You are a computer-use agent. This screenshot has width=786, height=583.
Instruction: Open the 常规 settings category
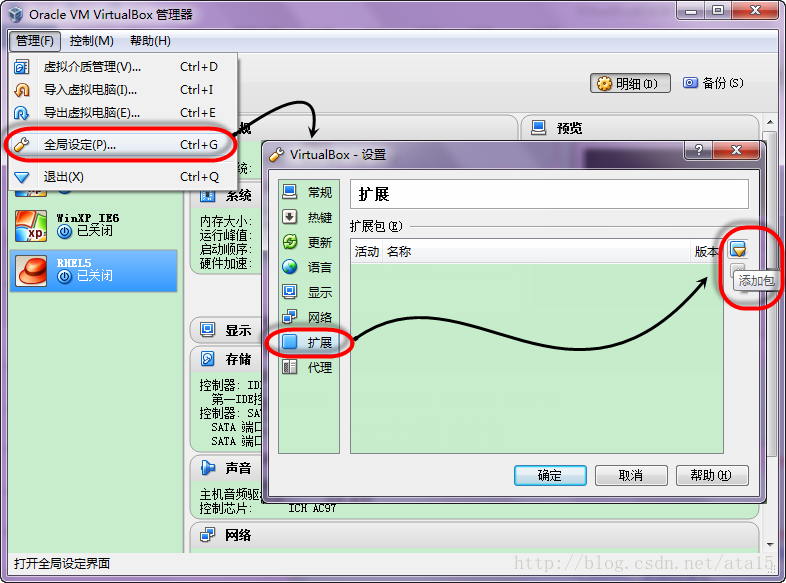pyautogui.click(x=309, y=192)
